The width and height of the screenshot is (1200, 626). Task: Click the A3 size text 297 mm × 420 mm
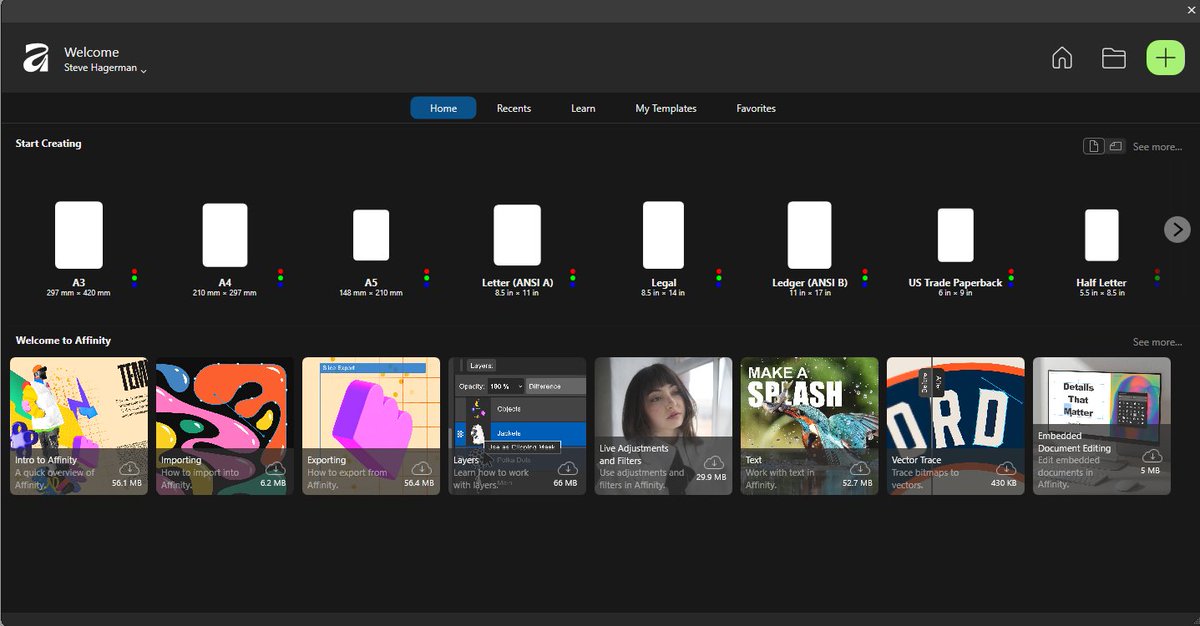(x=79, y=293)
